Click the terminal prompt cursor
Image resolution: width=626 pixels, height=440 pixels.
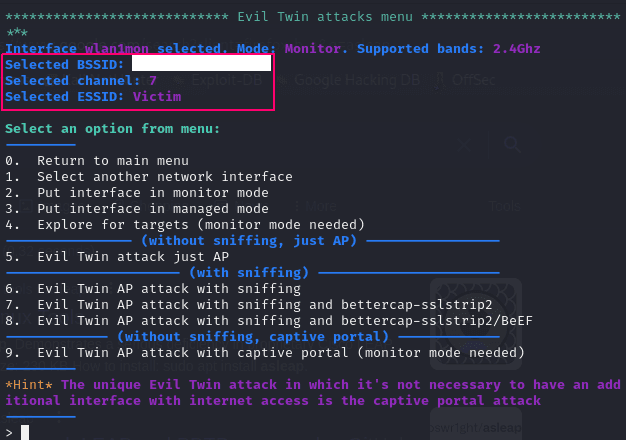(25, 432)
